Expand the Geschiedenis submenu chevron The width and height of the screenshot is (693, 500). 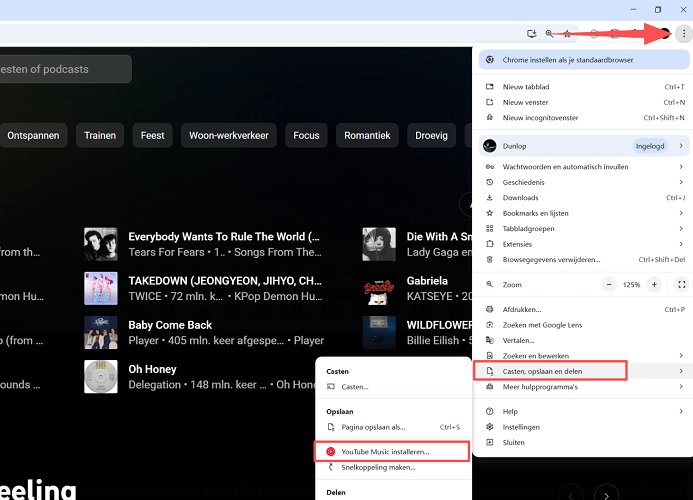pos(681,182)
